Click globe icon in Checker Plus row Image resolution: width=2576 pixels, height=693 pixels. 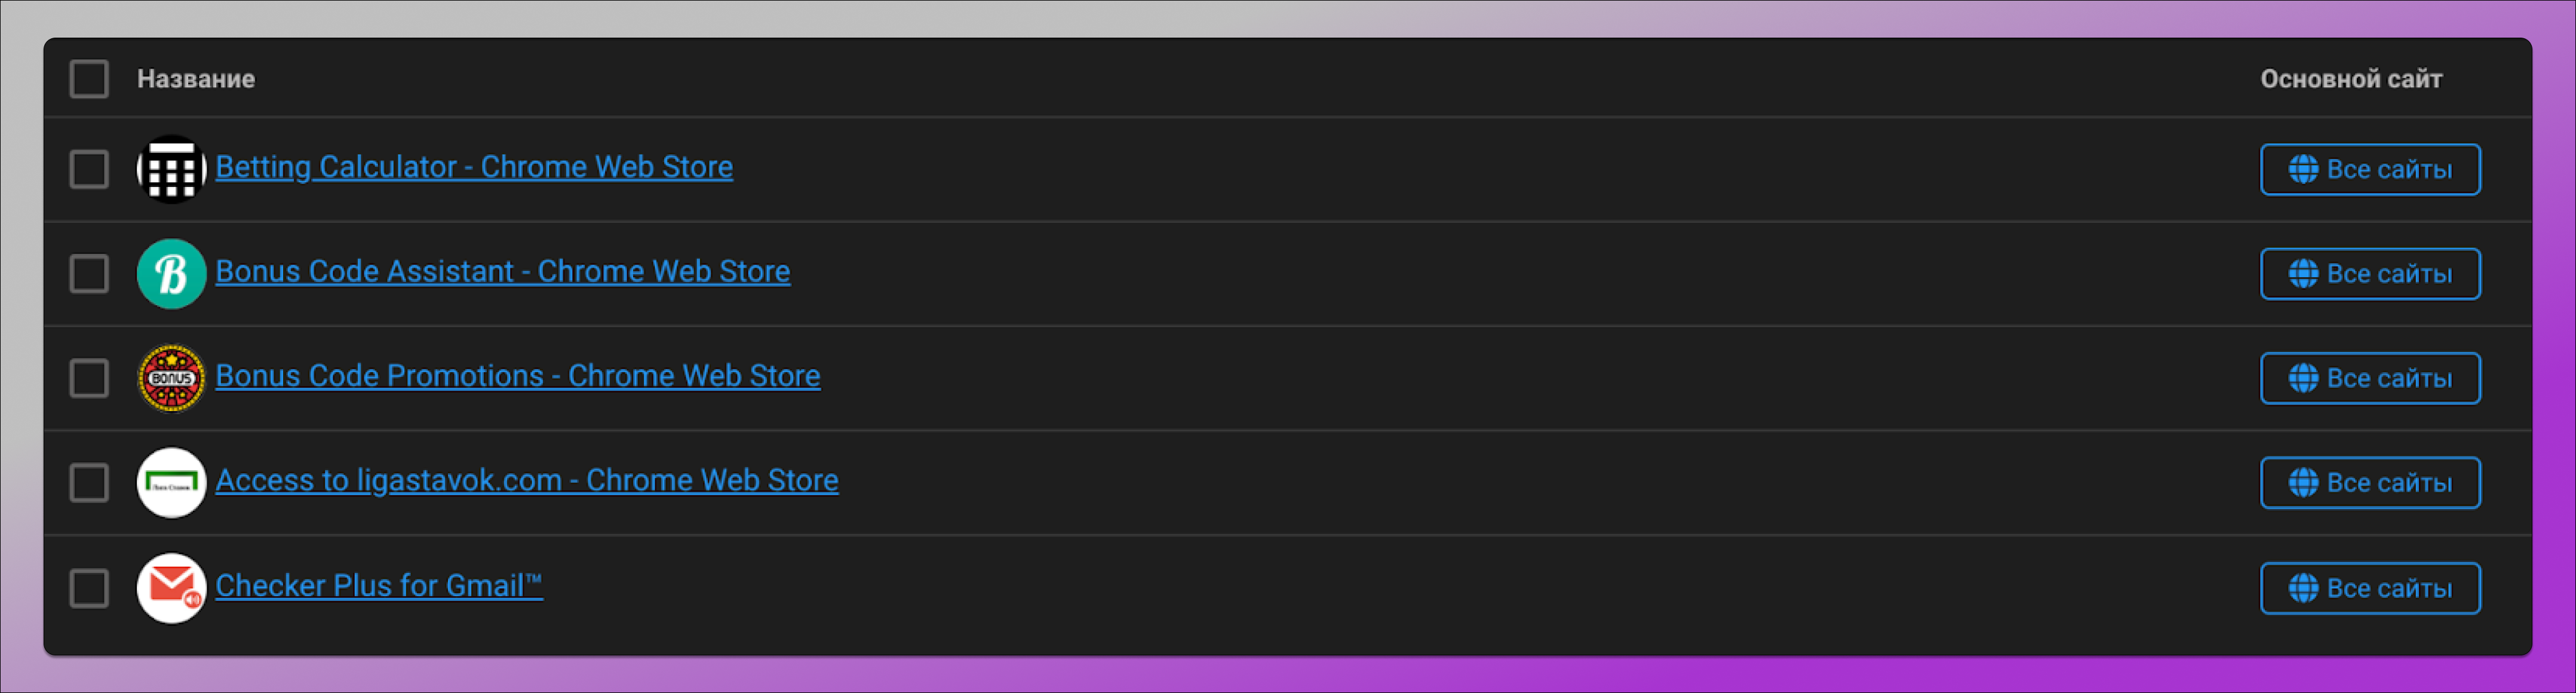click(2303, 588)
